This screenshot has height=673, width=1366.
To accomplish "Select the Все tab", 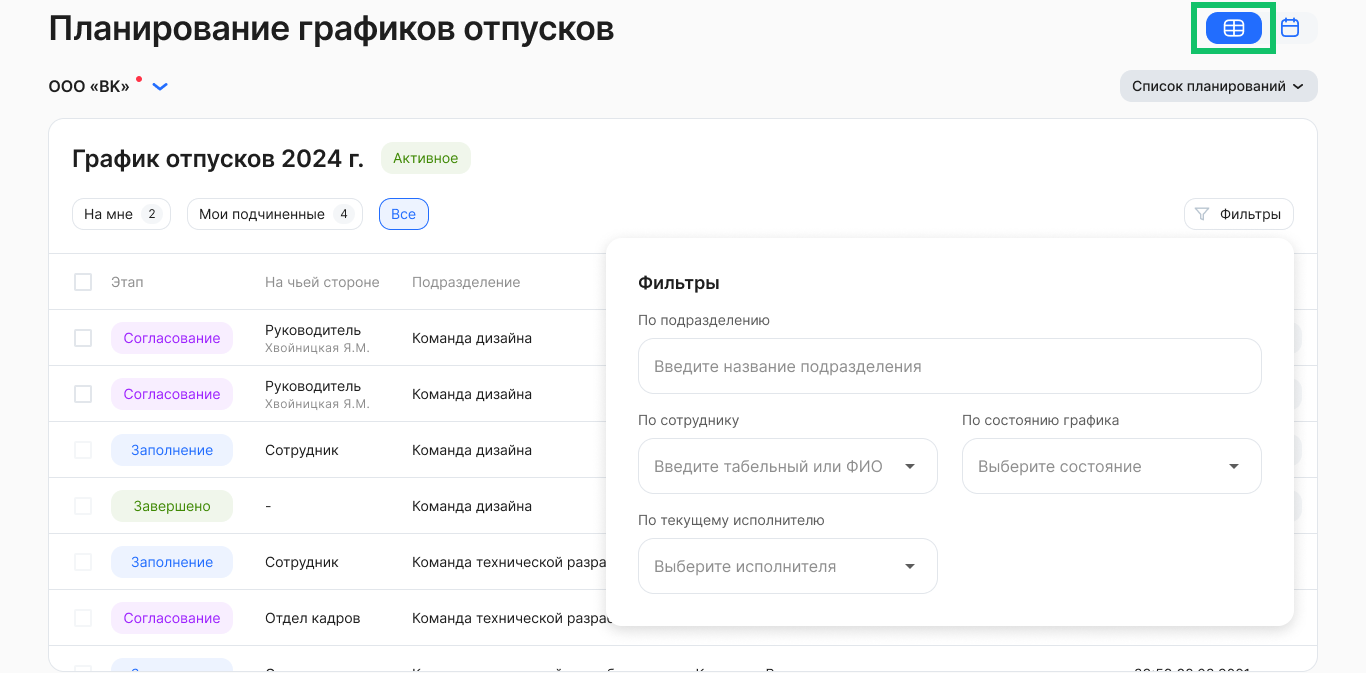I will pyautogui.click(x=404, y=214).
